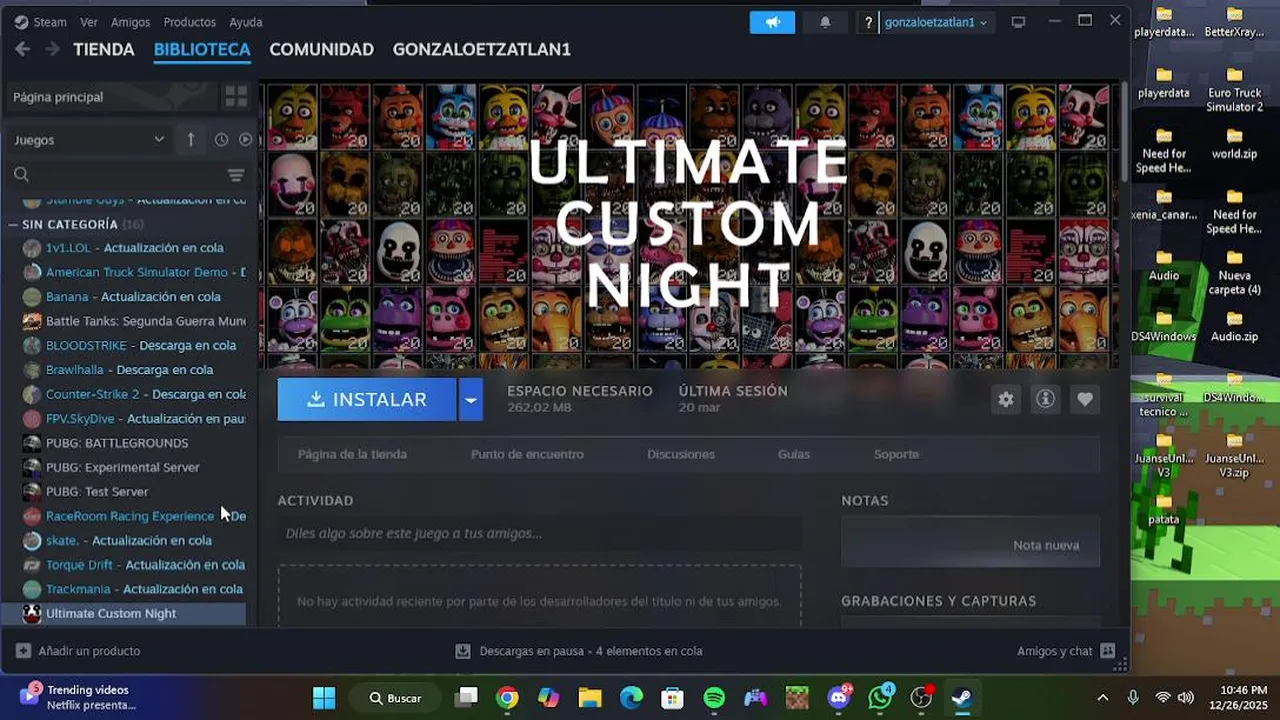Open Punto de encuentro link

coord(527,454)
